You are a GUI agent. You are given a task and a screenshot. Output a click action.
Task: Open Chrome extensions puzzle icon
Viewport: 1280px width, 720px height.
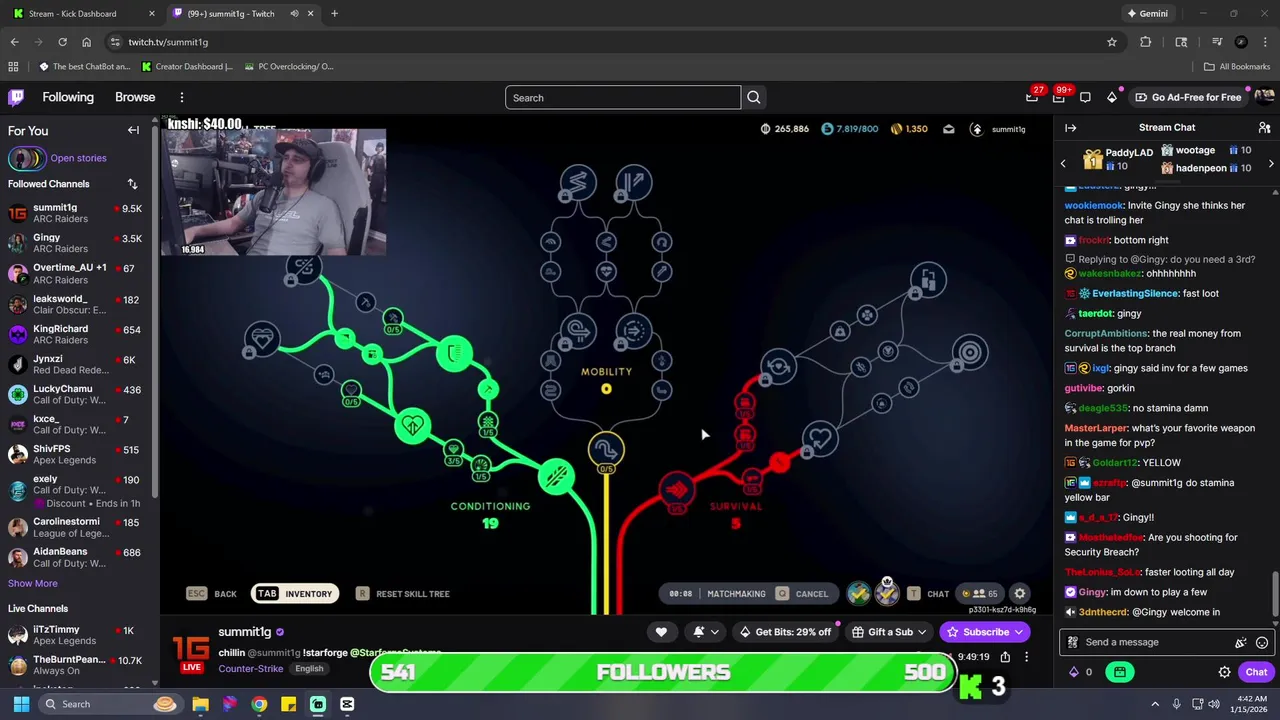pos(1146,42)
